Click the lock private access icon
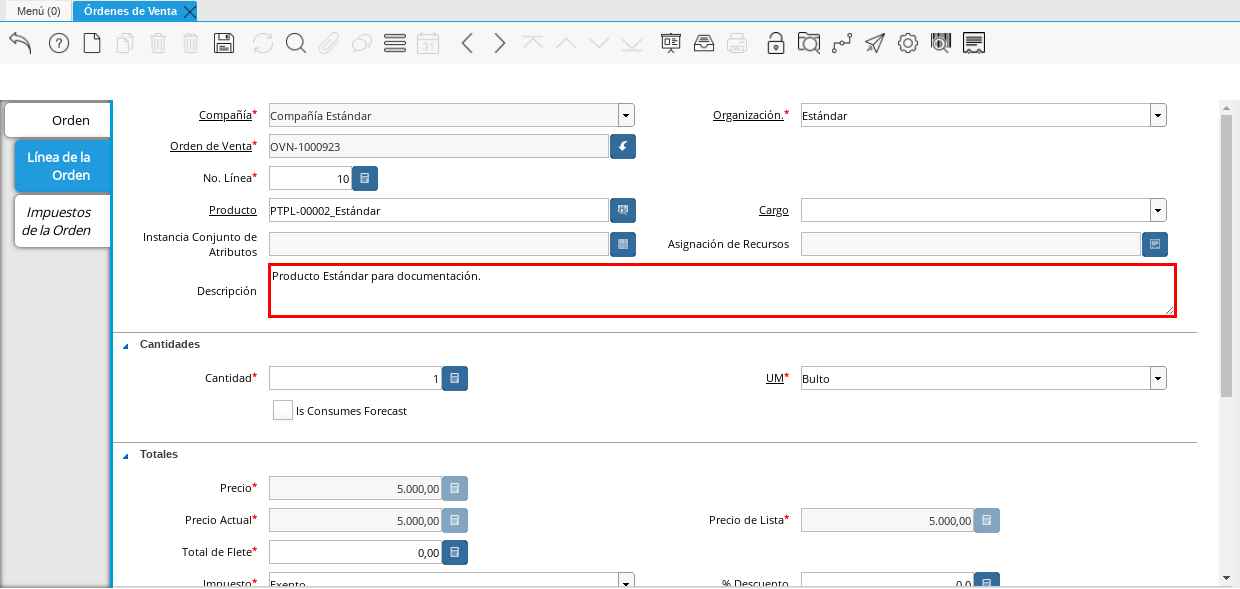 tap(775, 43)
